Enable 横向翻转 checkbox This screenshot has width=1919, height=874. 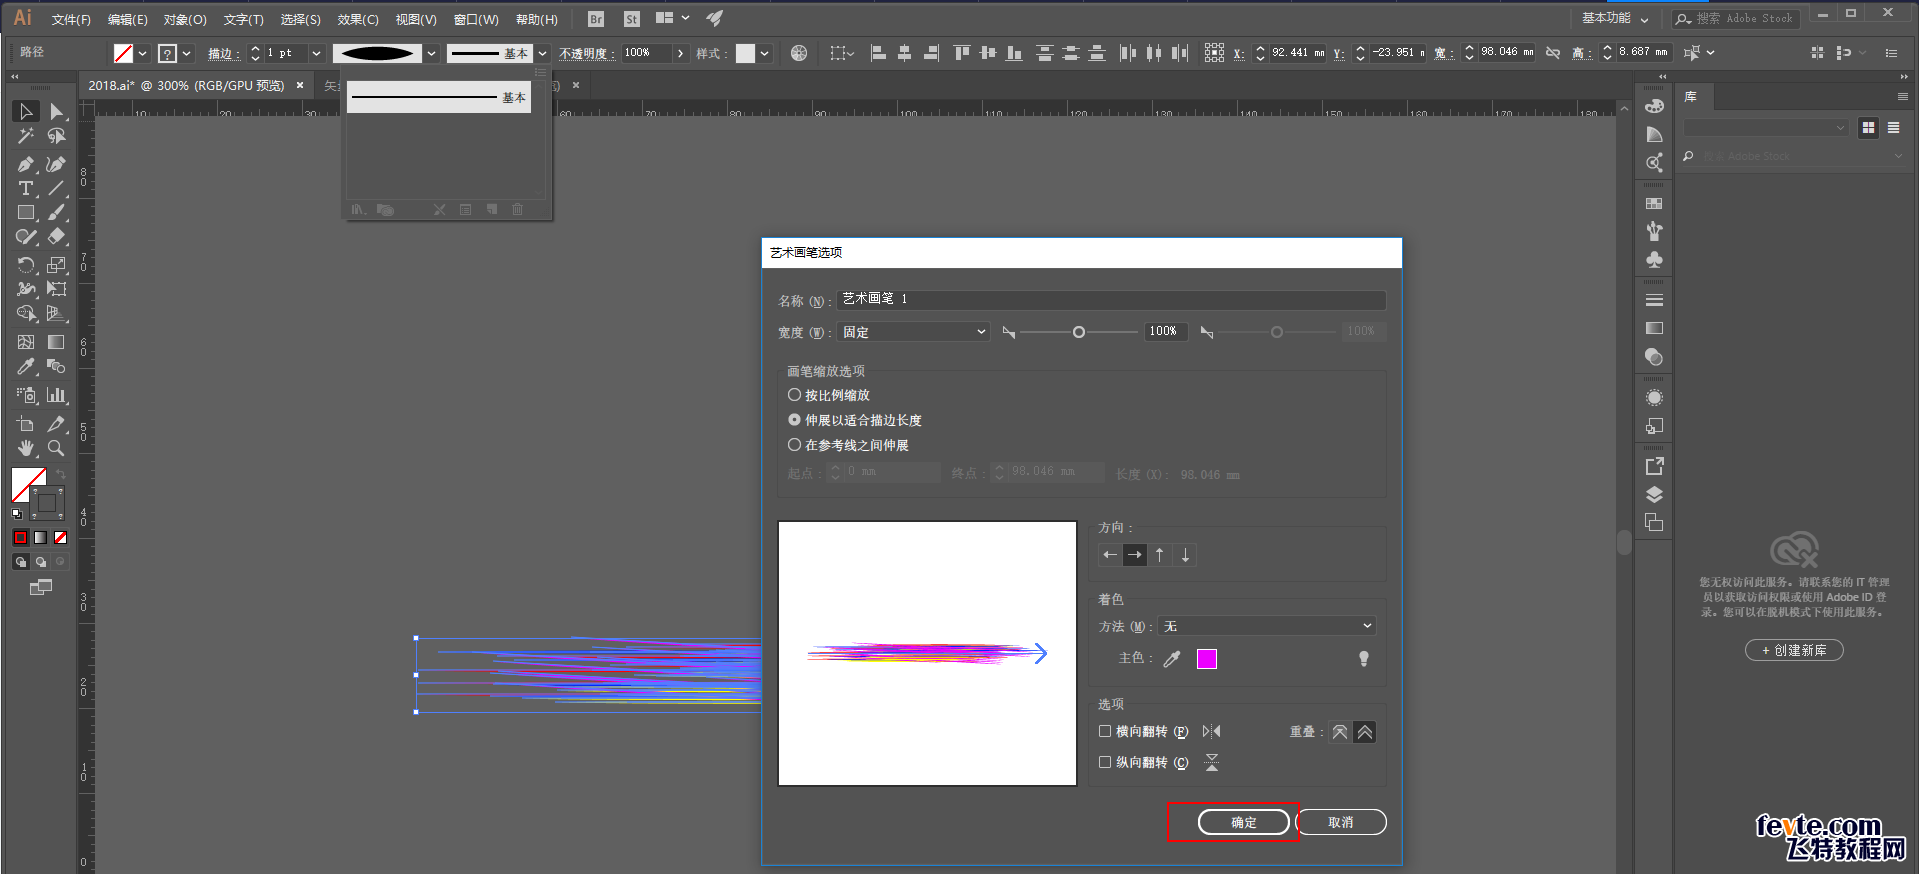click(1105, 732)
